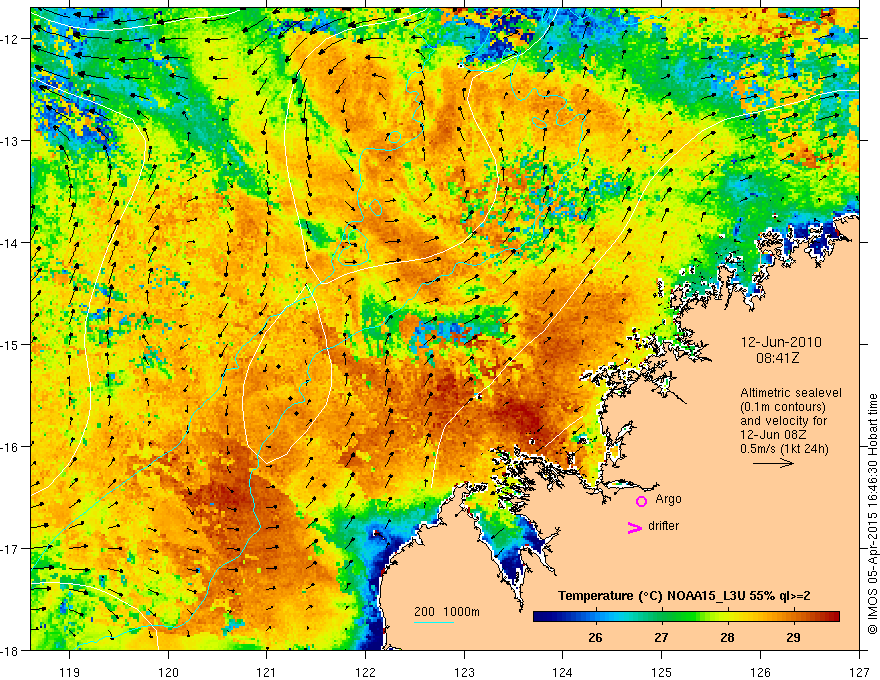
Task: Click the '(0.1m contours)' caption text
Action: click(783, 407)
